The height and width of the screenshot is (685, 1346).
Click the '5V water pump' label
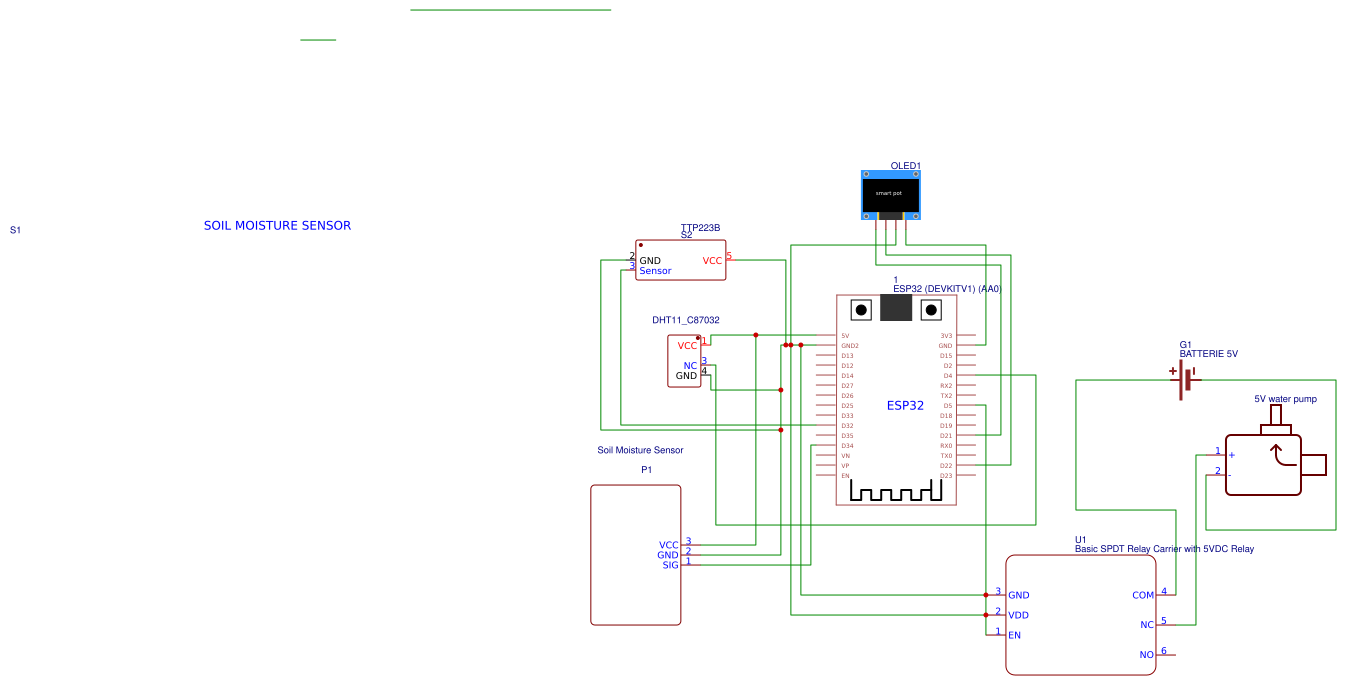1286,399
